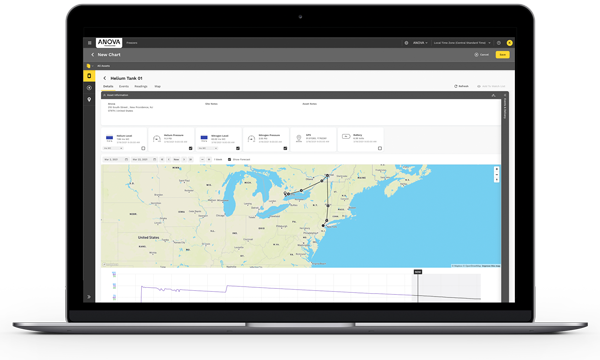This screenshot has width=600, height=360.
Task: Switch to the Readings tab
Action: [141, 86]
